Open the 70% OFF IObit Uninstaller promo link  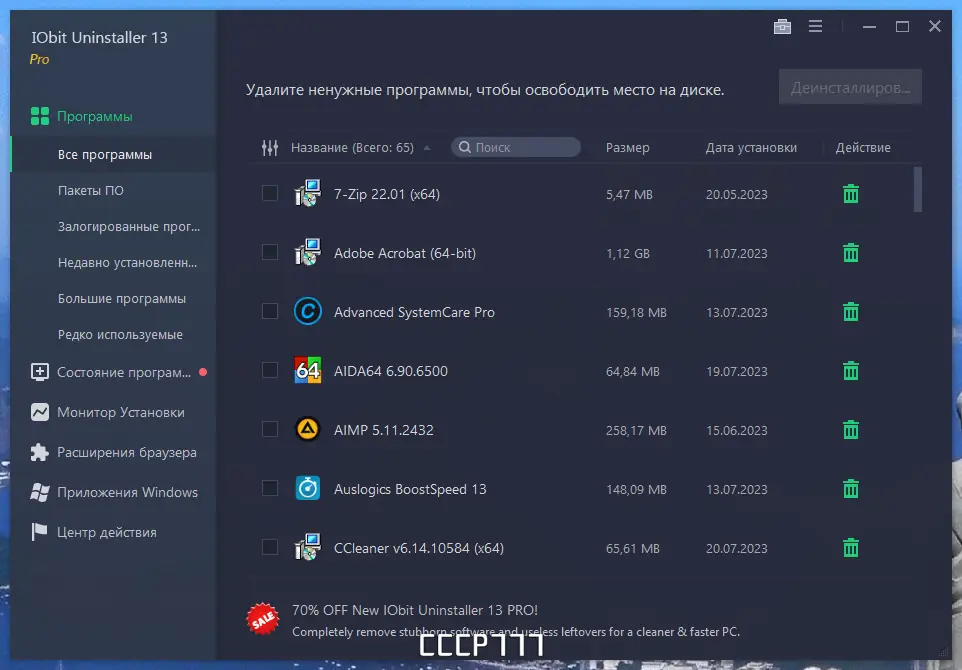click(415, 610)
